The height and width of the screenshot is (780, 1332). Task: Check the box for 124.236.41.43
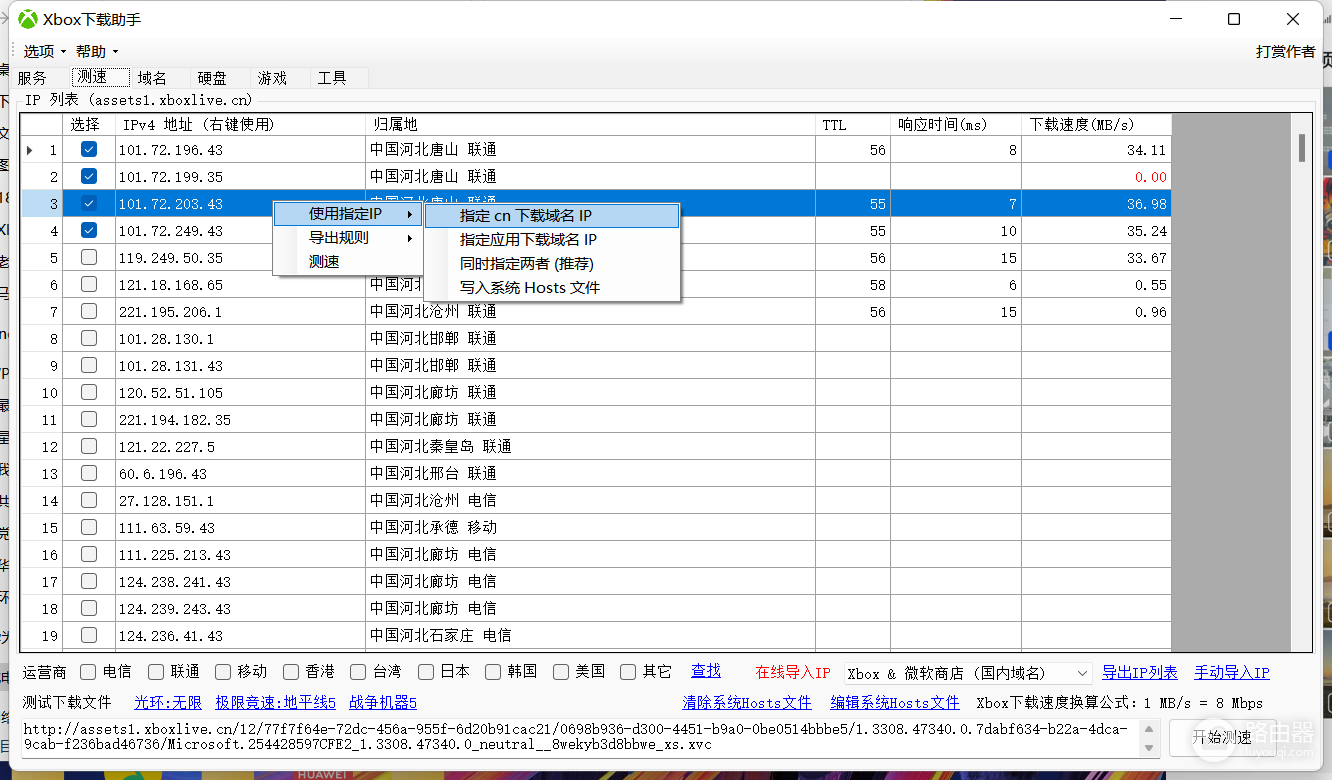point(89,635)
